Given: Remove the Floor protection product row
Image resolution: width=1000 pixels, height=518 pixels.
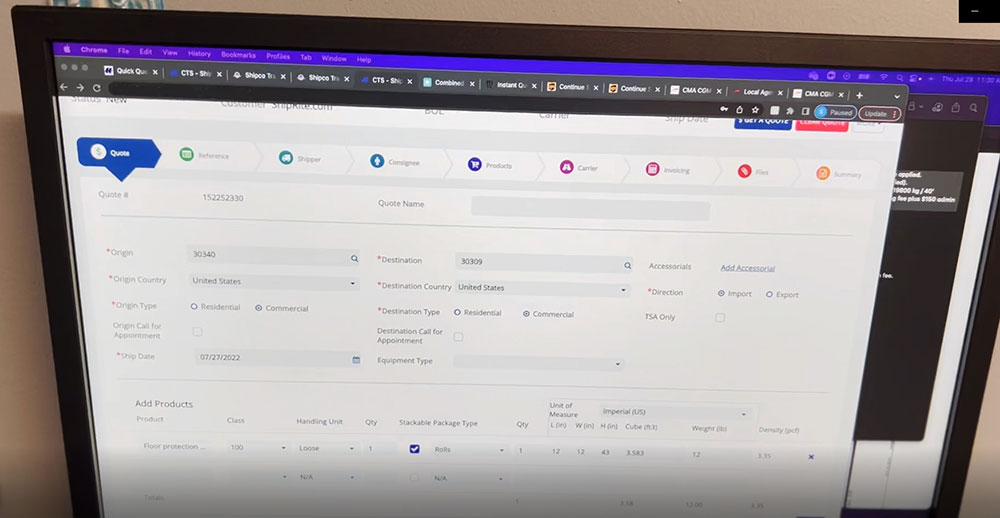Looking at the screenshot, I should click(811, 456).
